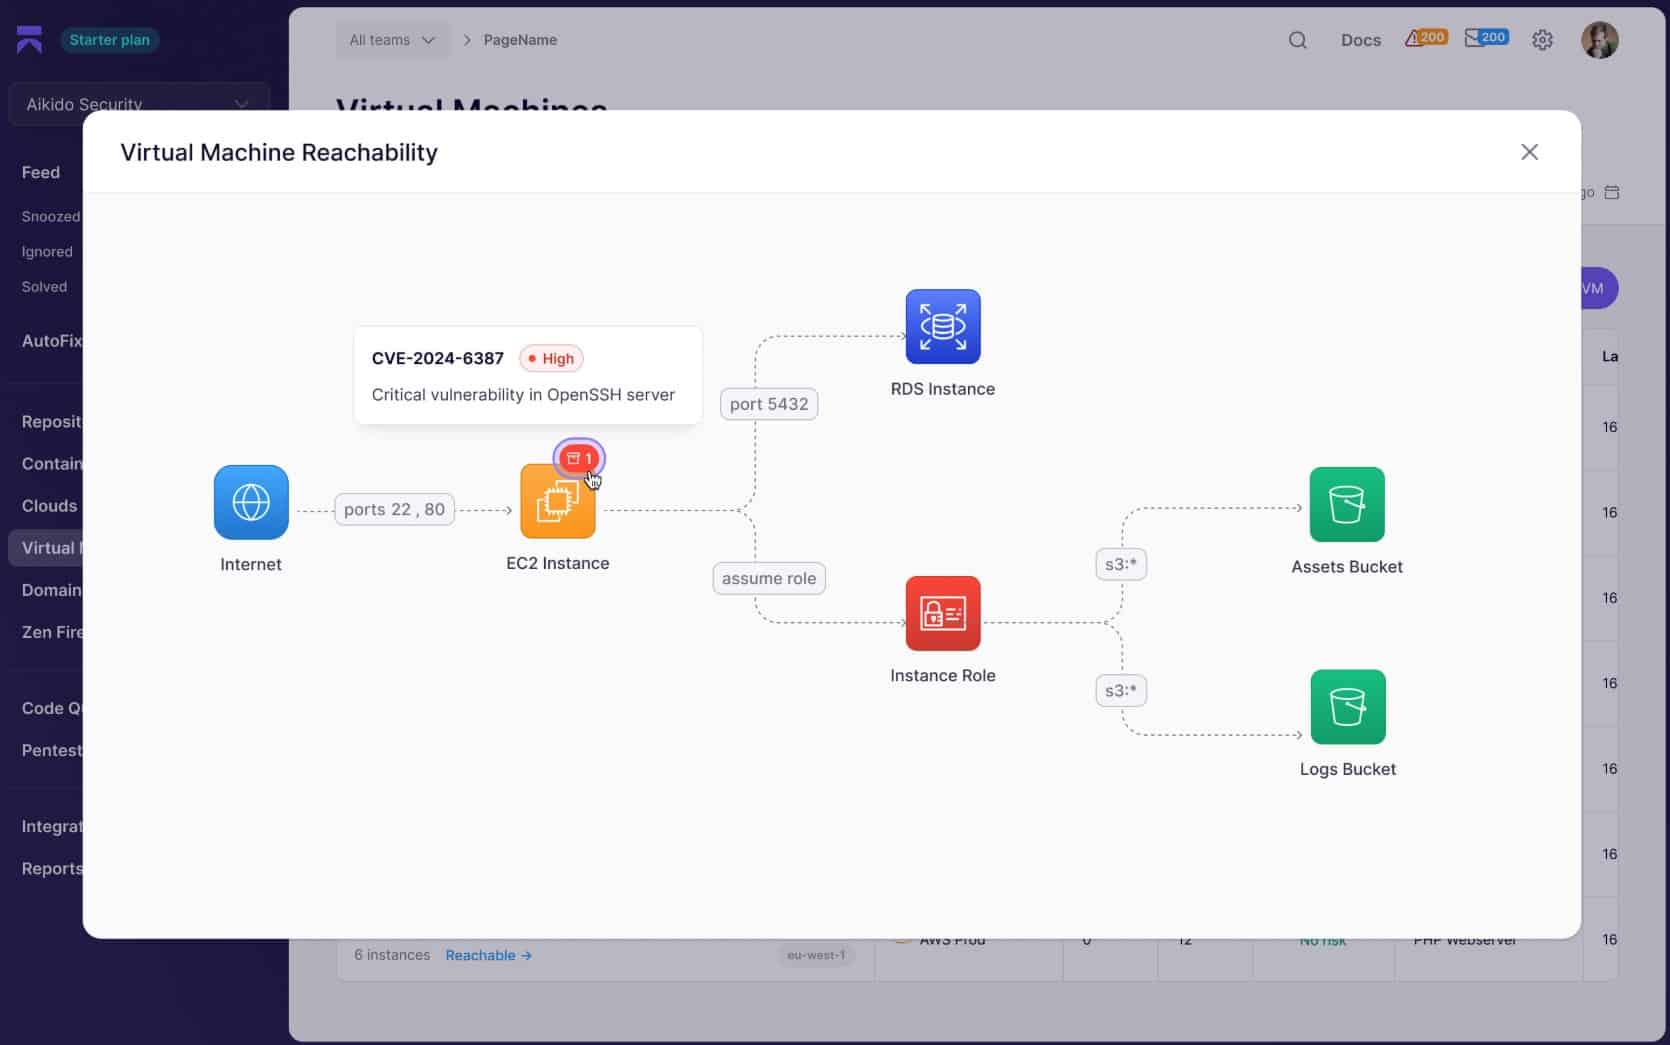Viewport: 1670px width, 1045px height.
Task: Open the user profile avatar
Action: [x=1600, y=40]
